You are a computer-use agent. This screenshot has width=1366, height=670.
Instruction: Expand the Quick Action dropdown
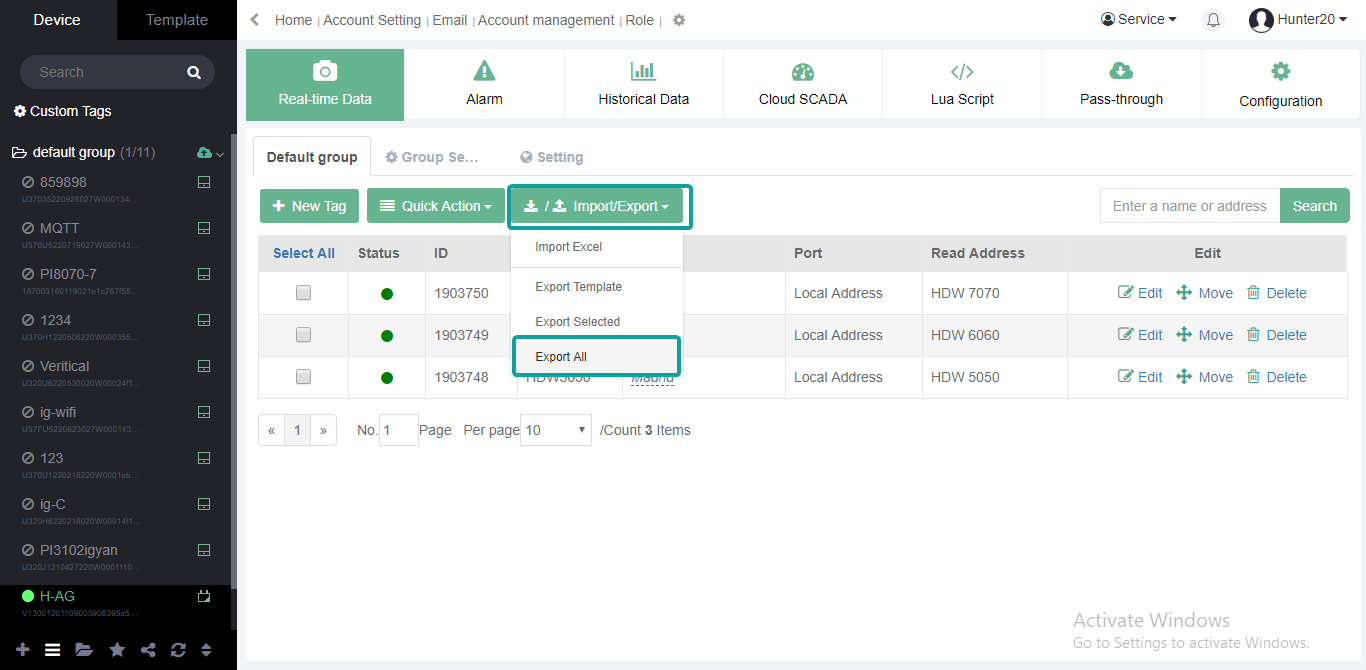coord(435,206)
